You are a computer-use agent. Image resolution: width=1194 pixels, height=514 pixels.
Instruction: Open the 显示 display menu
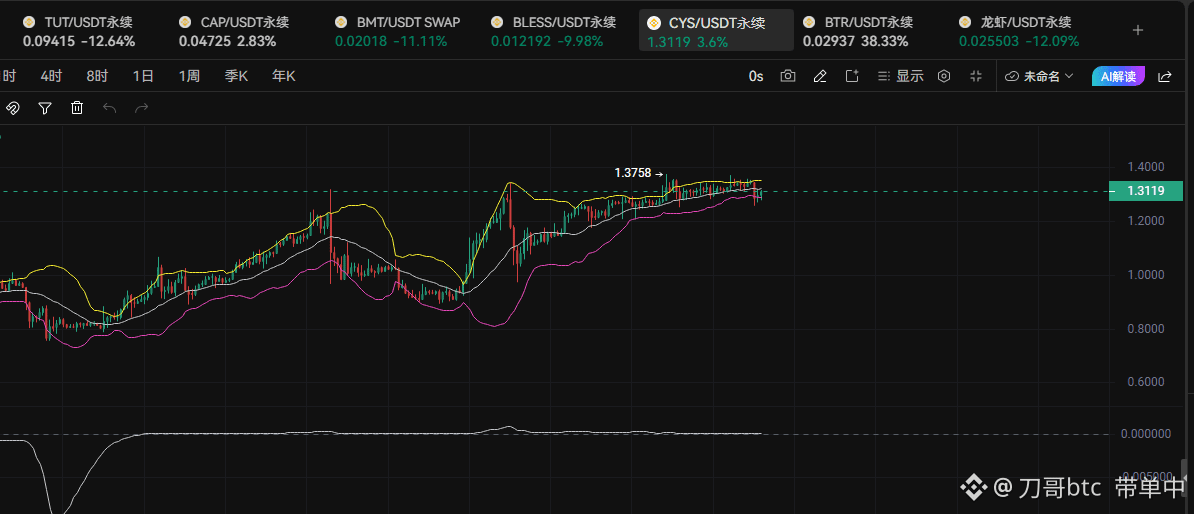click(x=901, y=76)
